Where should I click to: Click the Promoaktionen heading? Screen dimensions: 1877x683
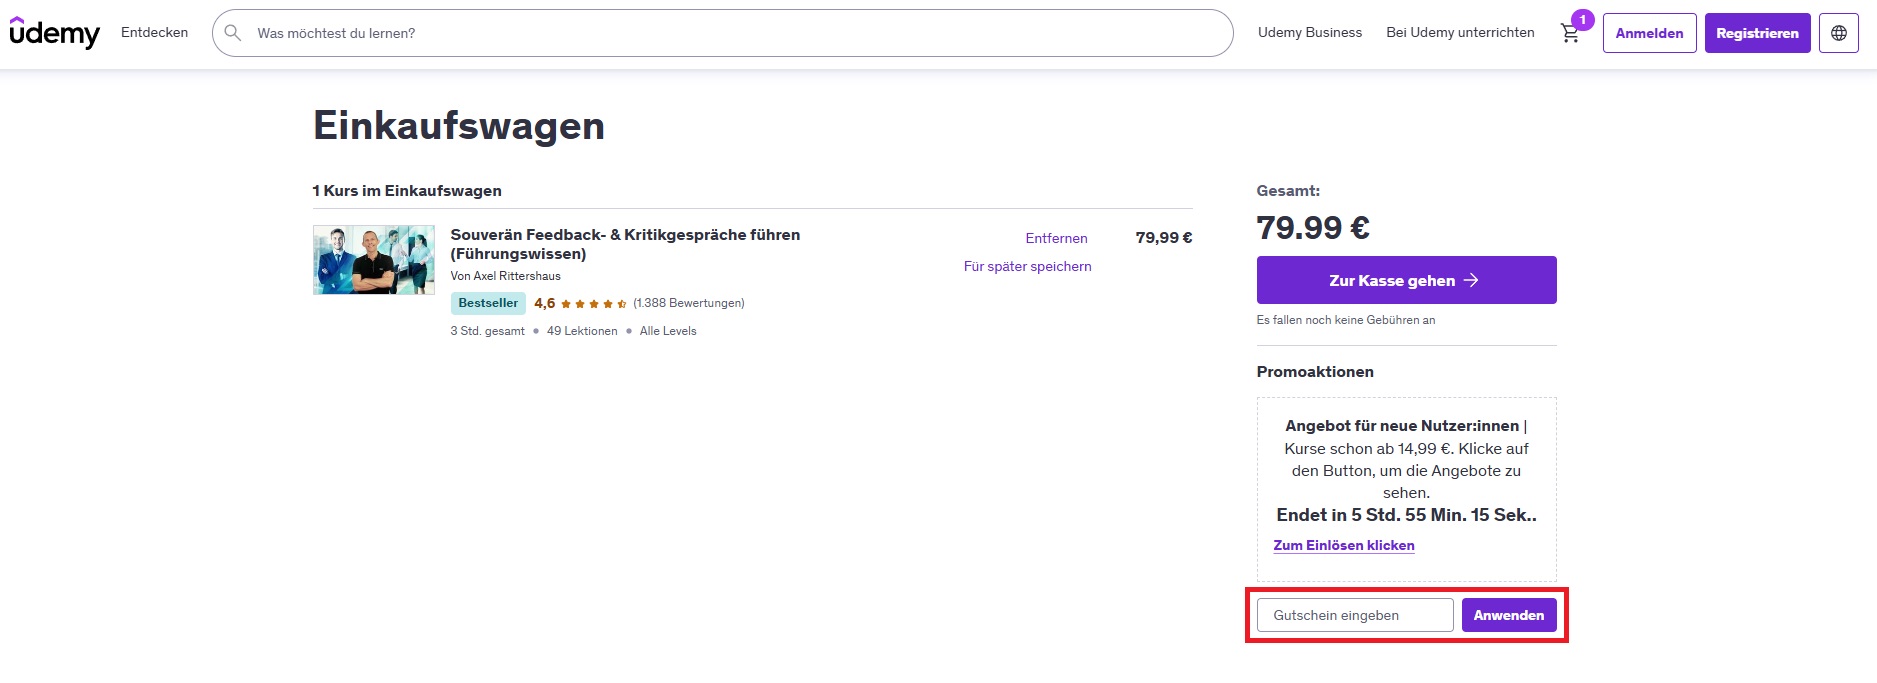[x=1315, y=372]
